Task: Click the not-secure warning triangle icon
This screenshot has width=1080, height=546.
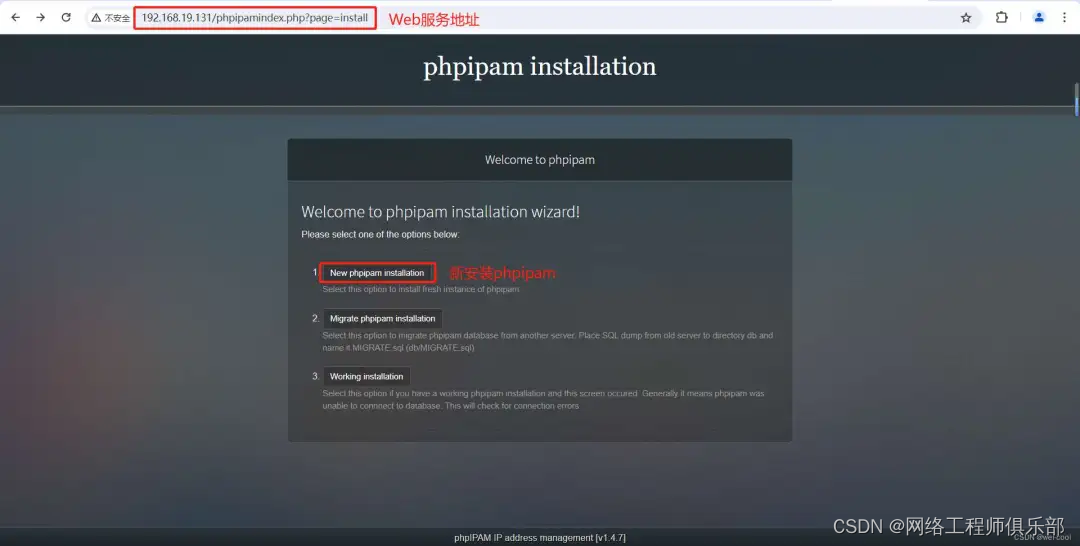Action: (96, 18)
